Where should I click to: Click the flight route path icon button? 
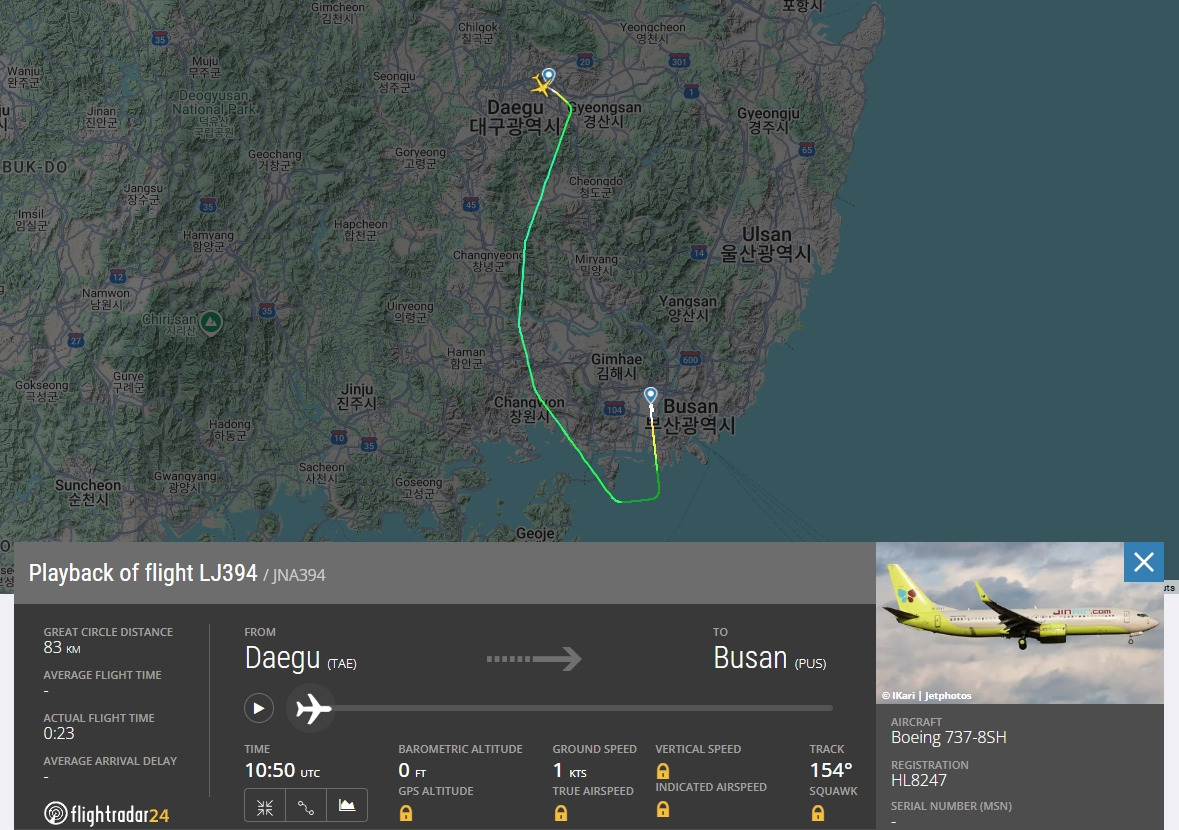[x=306, y=807]
